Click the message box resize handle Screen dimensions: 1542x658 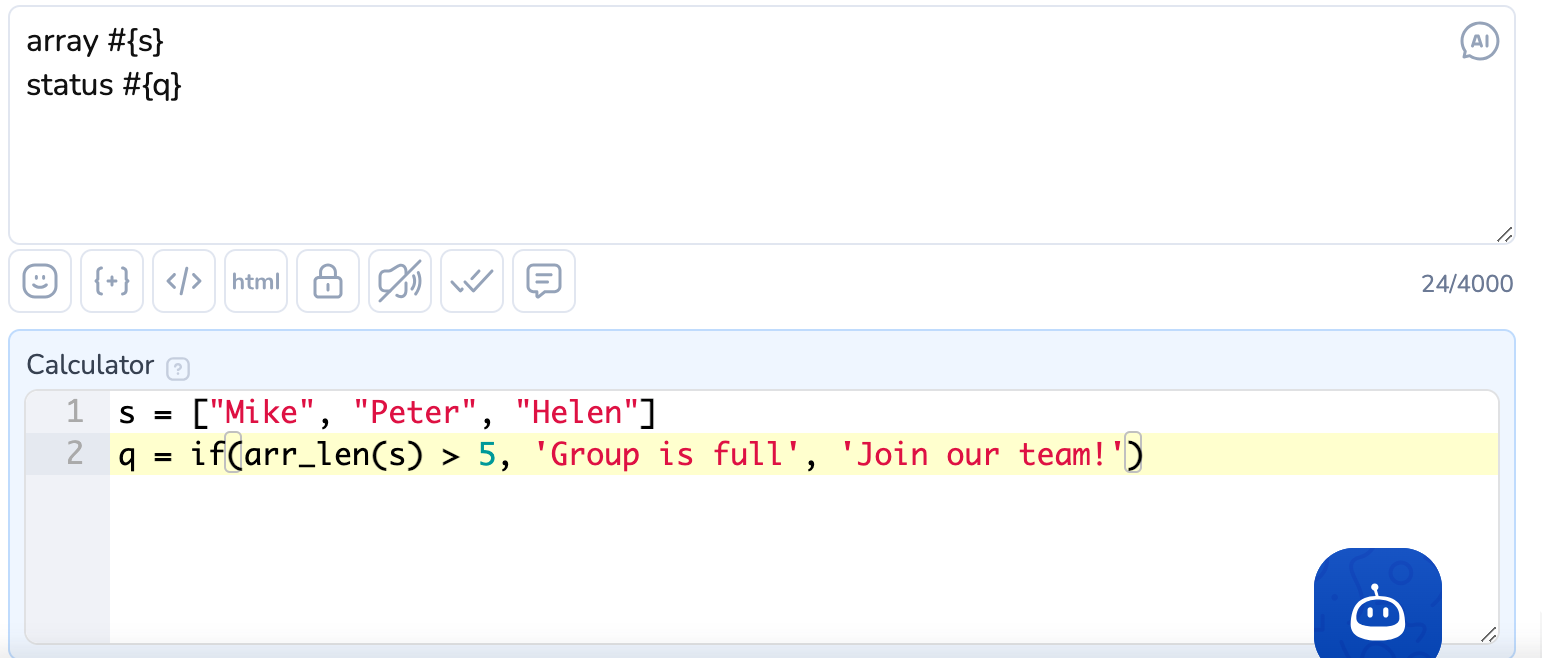1503,234
